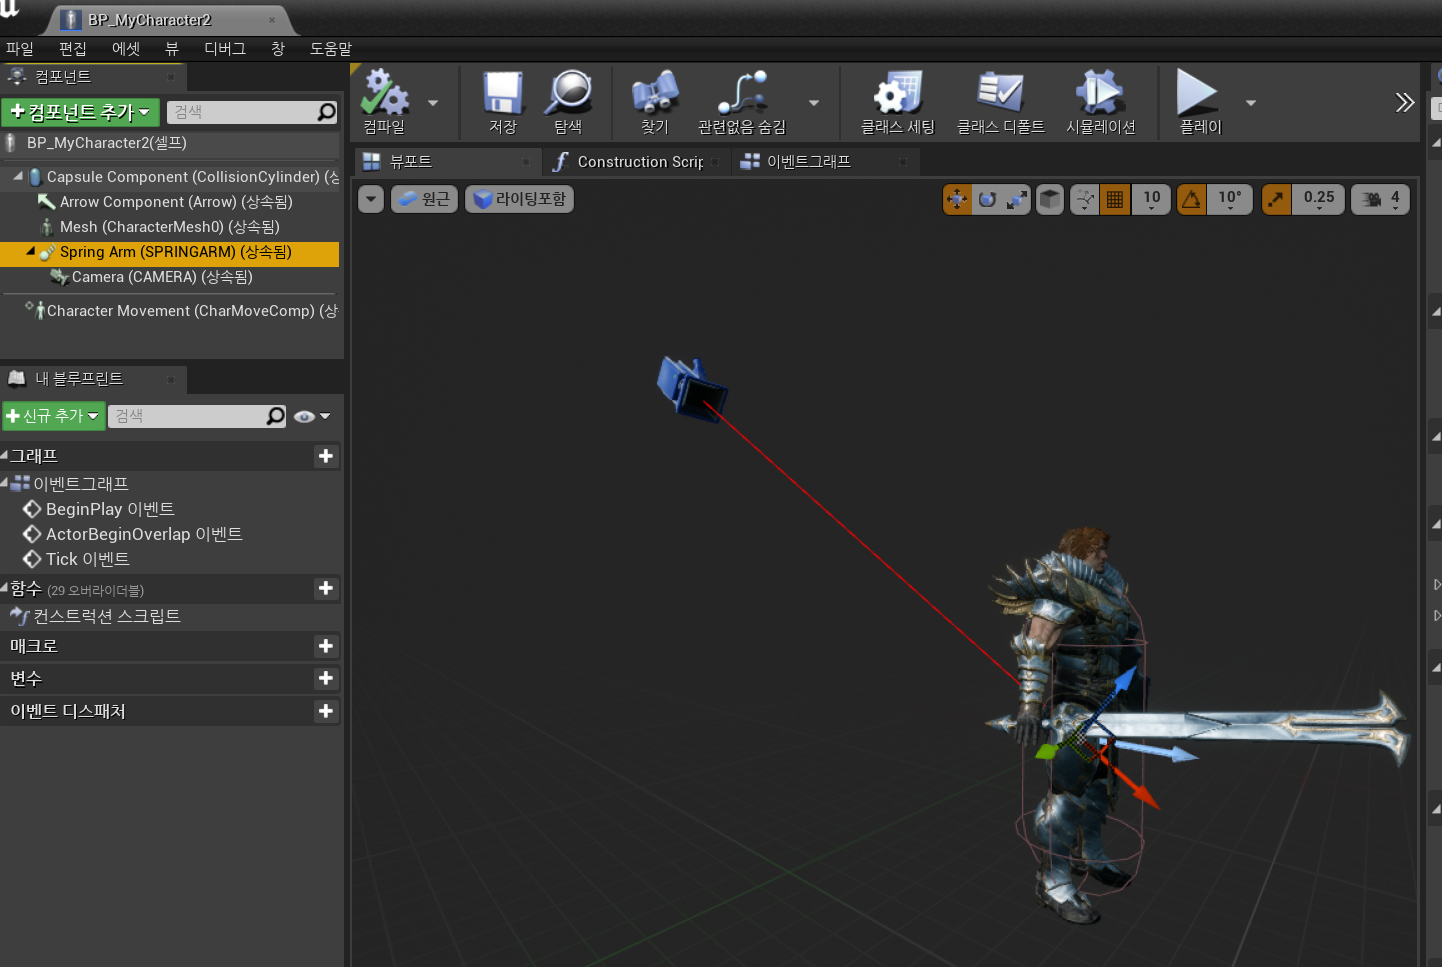Add new macro with plus button
Image resolution: width=1442 pixels, height=967 pixels.
(326, 646)
